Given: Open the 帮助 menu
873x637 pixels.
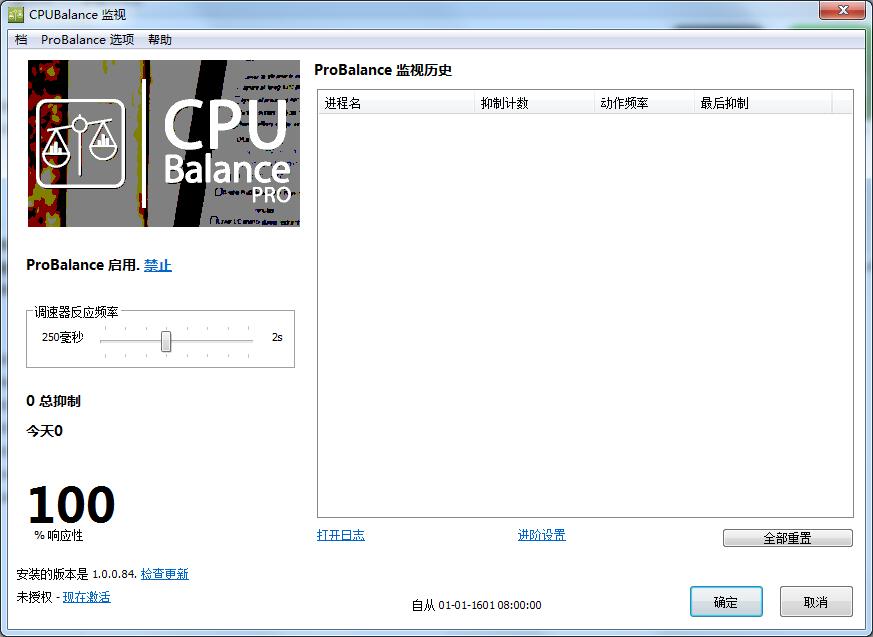Looking at the screenshot, I should [160, 40].
